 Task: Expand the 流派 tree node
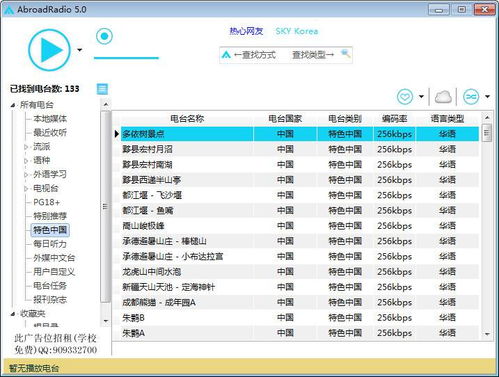tap(26, 147)
